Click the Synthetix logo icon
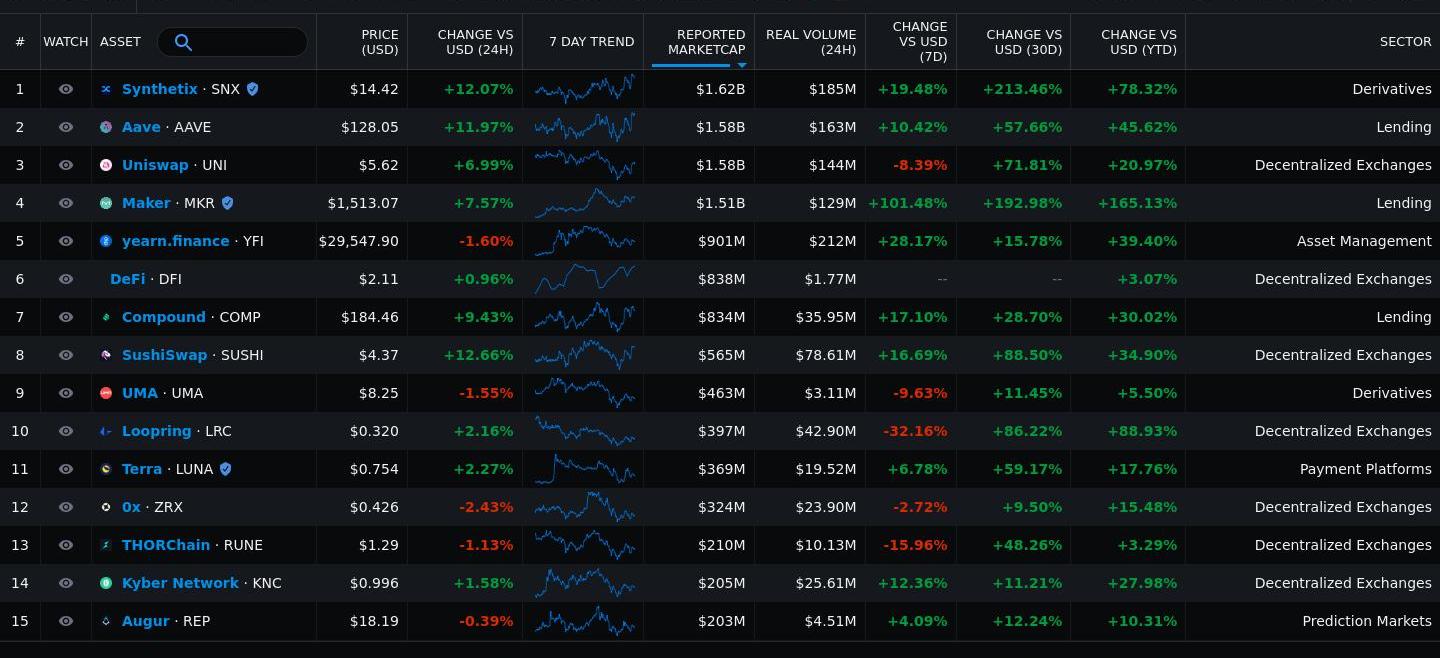1440x658 pixels. [x=106, y=89]
